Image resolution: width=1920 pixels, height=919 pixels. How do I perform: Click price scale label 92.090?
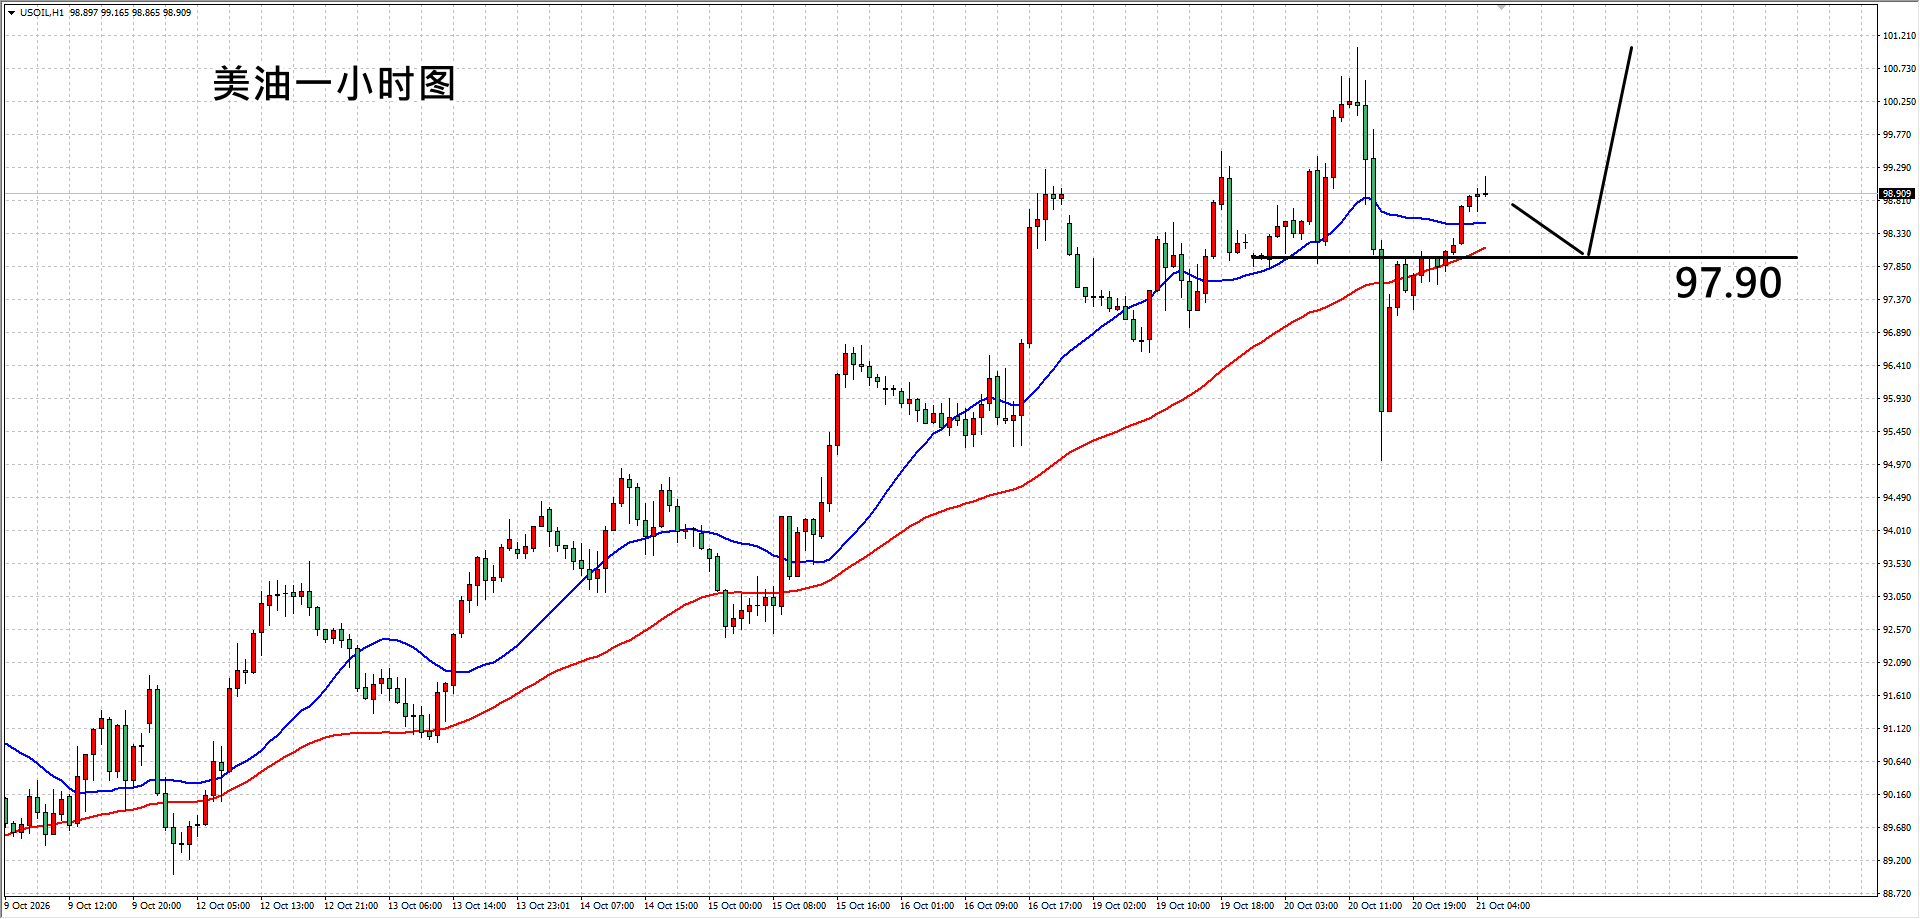point(1897,663)
